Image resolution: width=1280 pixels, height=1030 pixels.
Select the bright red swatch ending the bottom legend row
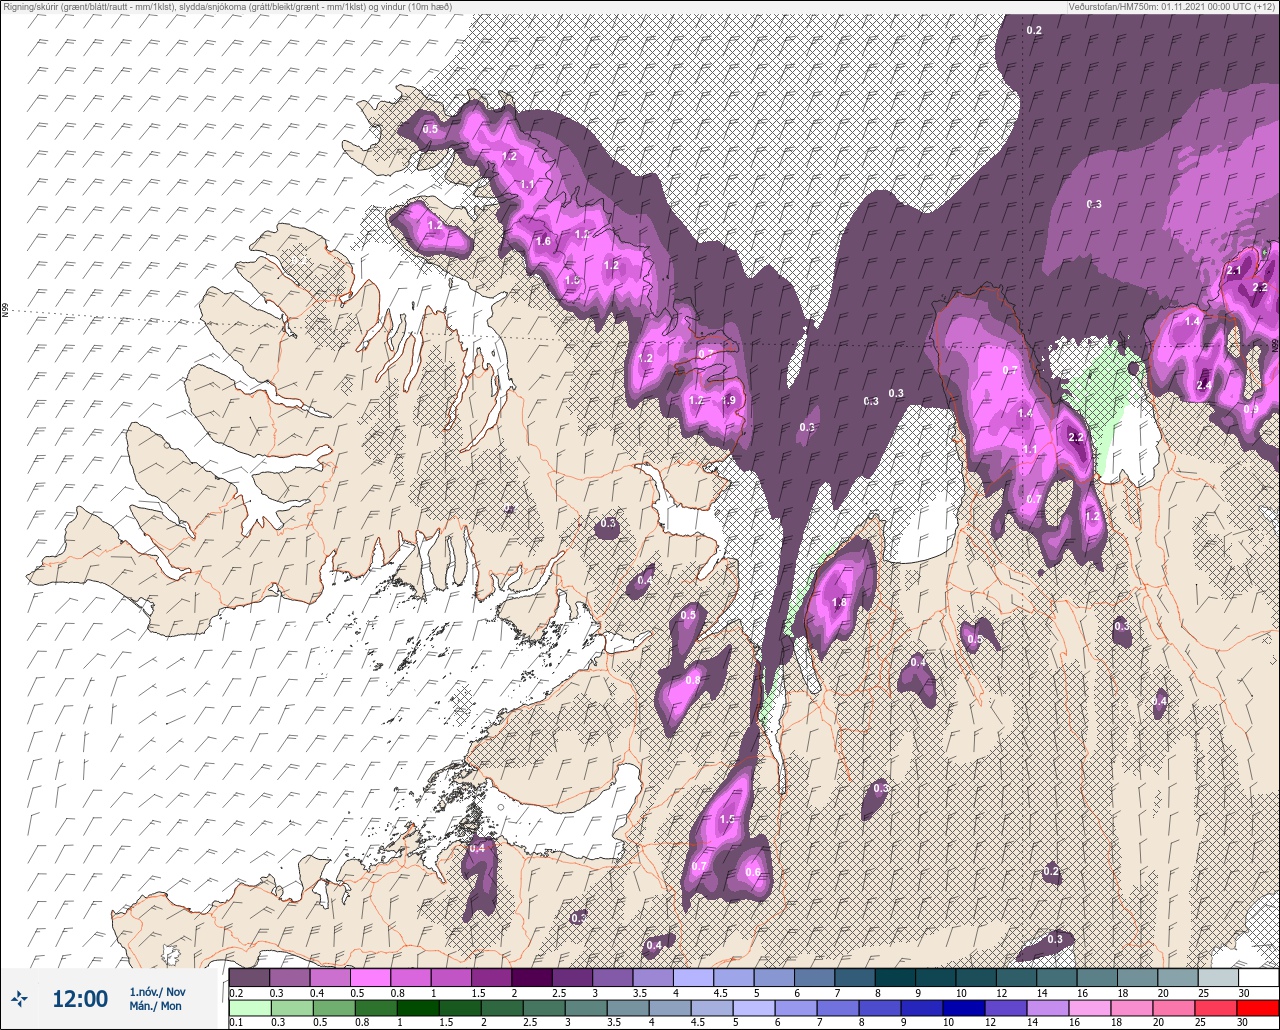point(1258,1007)
